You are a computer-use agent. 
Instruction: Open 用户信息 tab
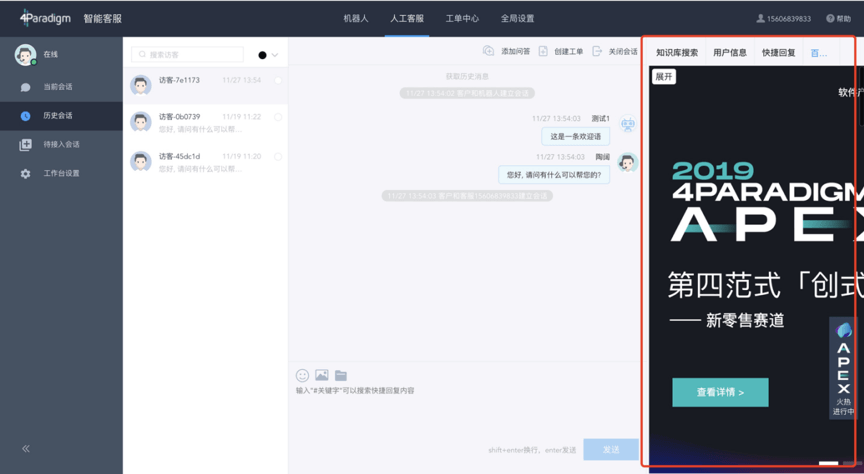pos(730,53)
